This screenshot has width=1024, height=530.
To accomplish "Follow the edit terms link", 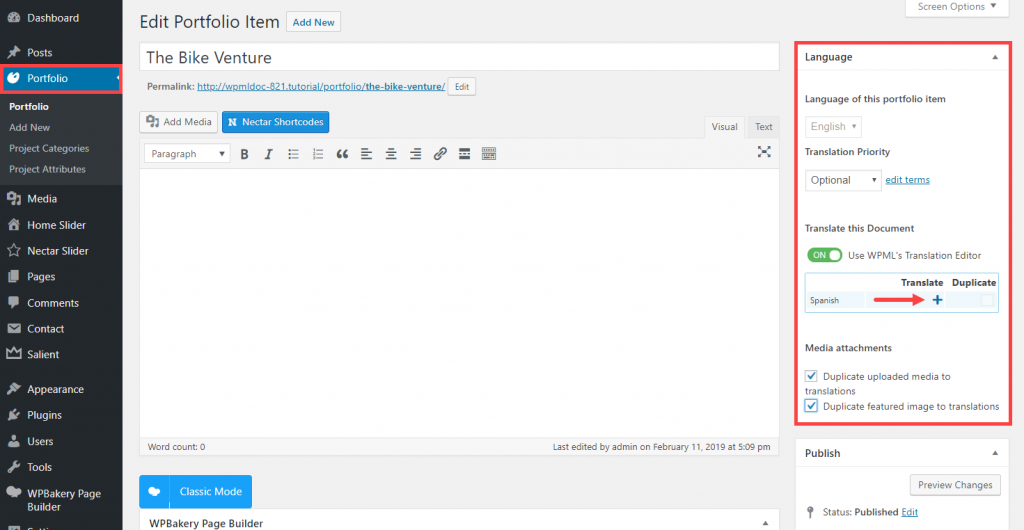I will tap(907, 180).
